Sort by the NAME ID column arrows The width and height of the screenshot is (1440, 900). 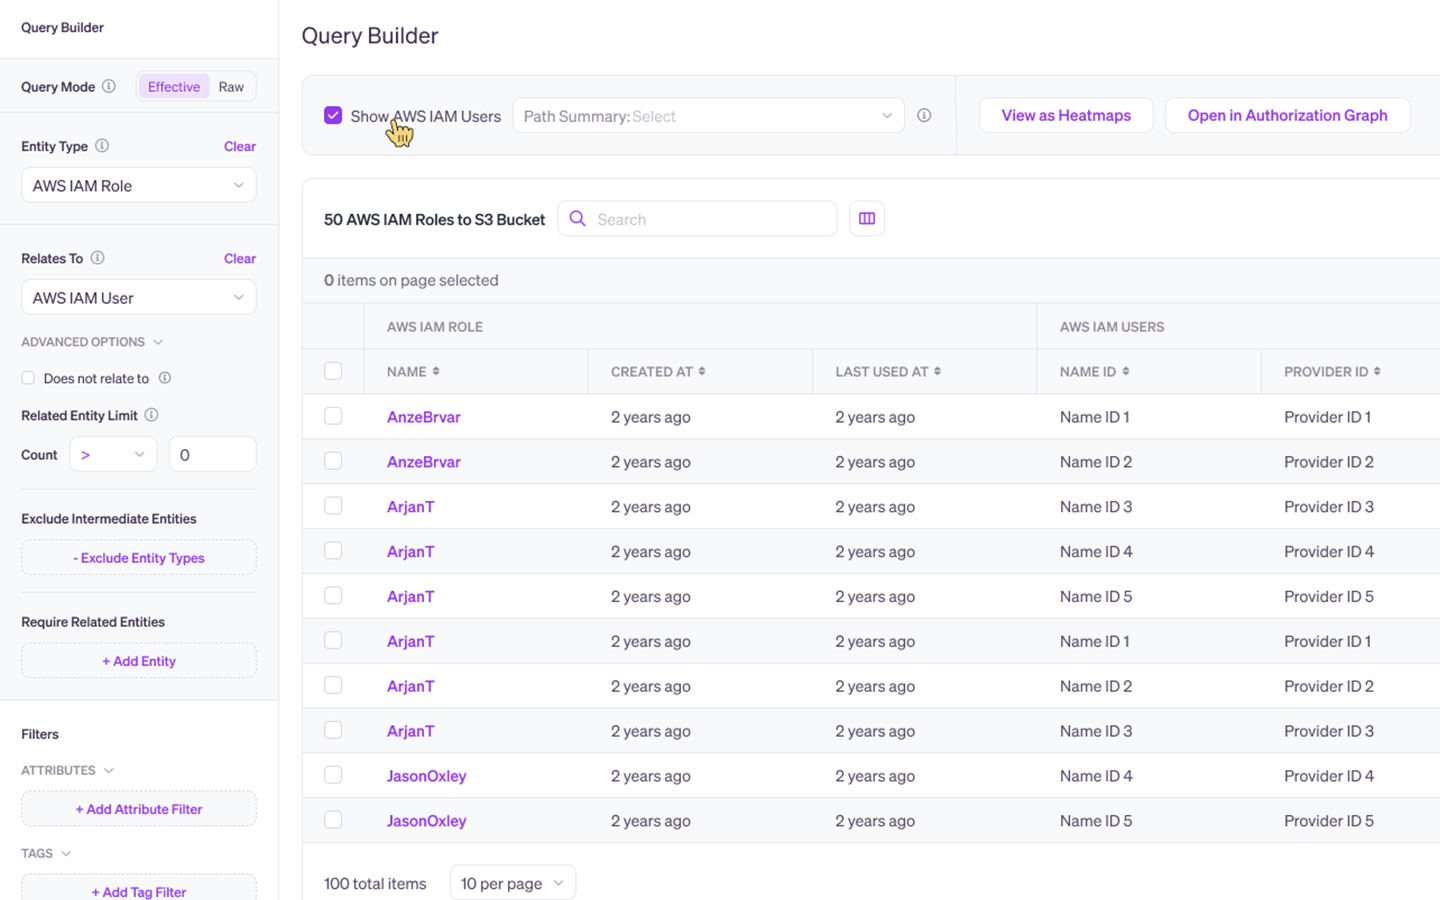coord(1126,371)
